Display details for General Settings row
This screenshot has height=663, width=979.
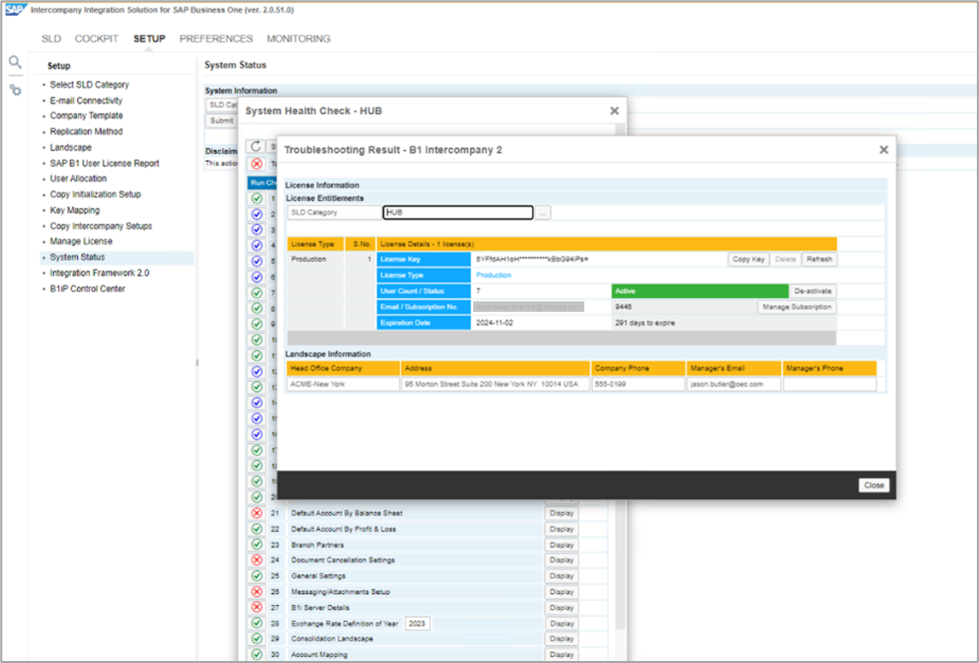coord(561,576)
